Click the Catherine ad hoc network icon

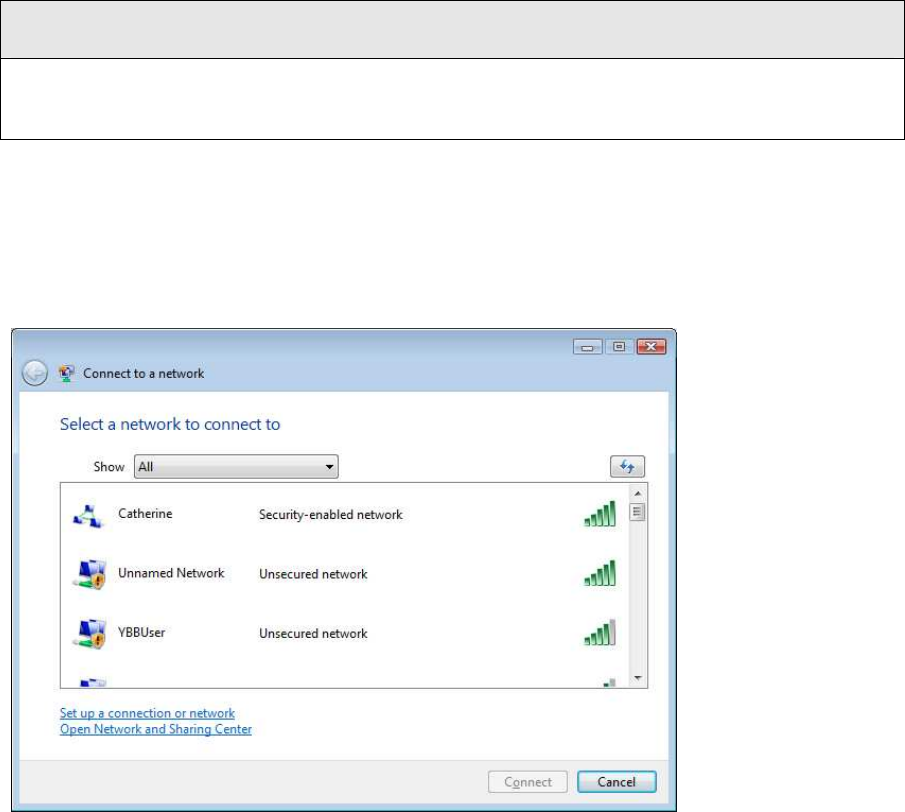tap(88, 516)
